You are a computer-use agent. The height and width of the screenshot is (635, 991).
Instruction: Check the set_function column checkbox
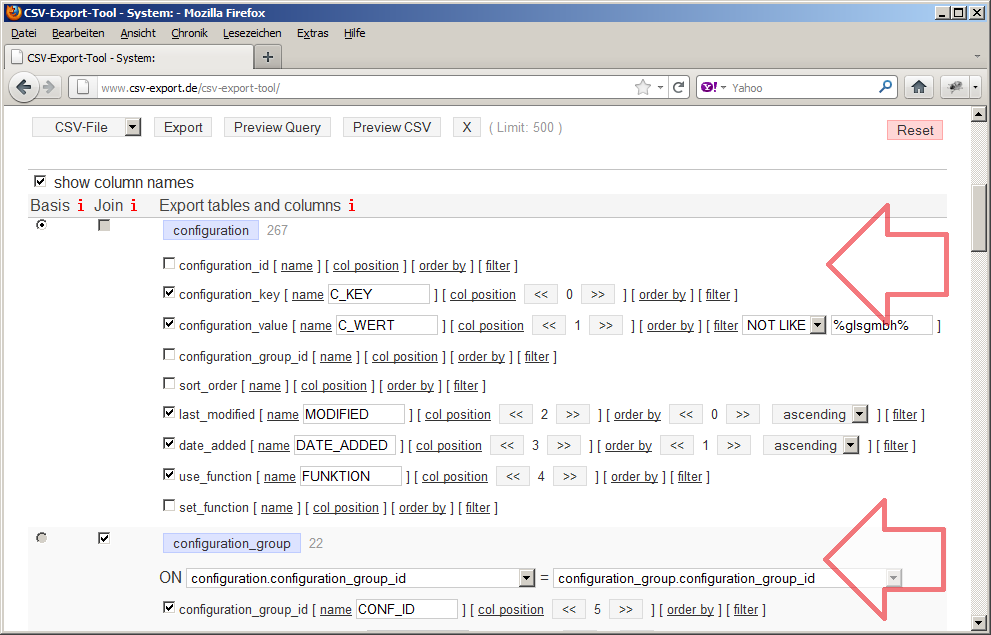pos(169,505)
